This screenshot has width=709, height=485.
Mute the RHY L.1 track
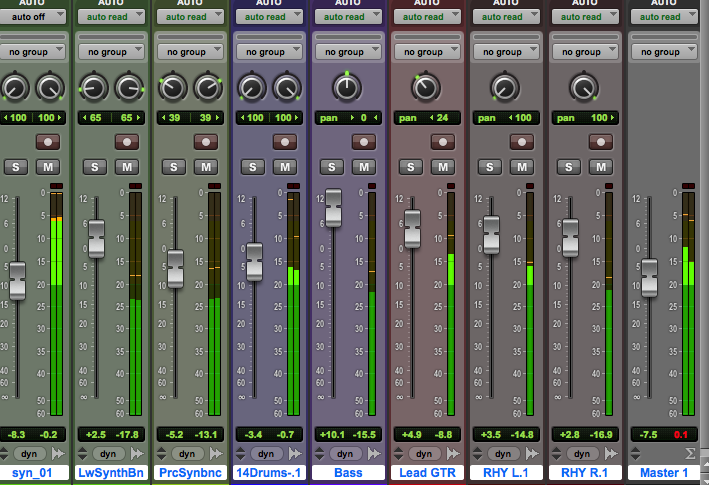520,167
